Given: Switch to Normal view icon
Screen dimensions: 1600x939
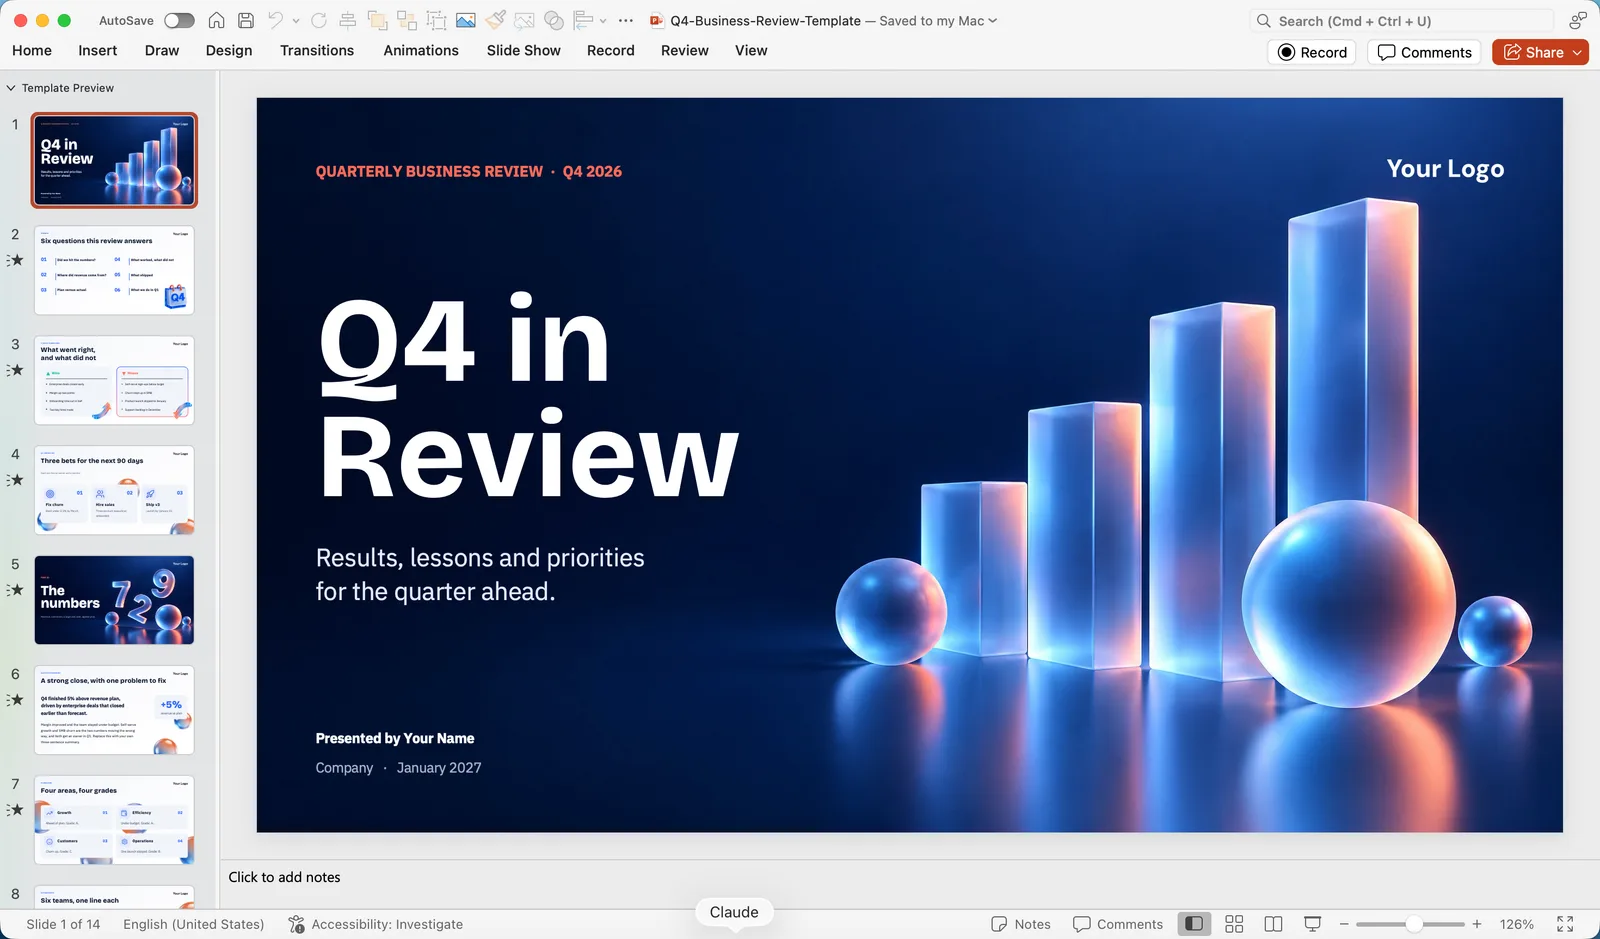Looking at the screenshot, I should 1194,924.
